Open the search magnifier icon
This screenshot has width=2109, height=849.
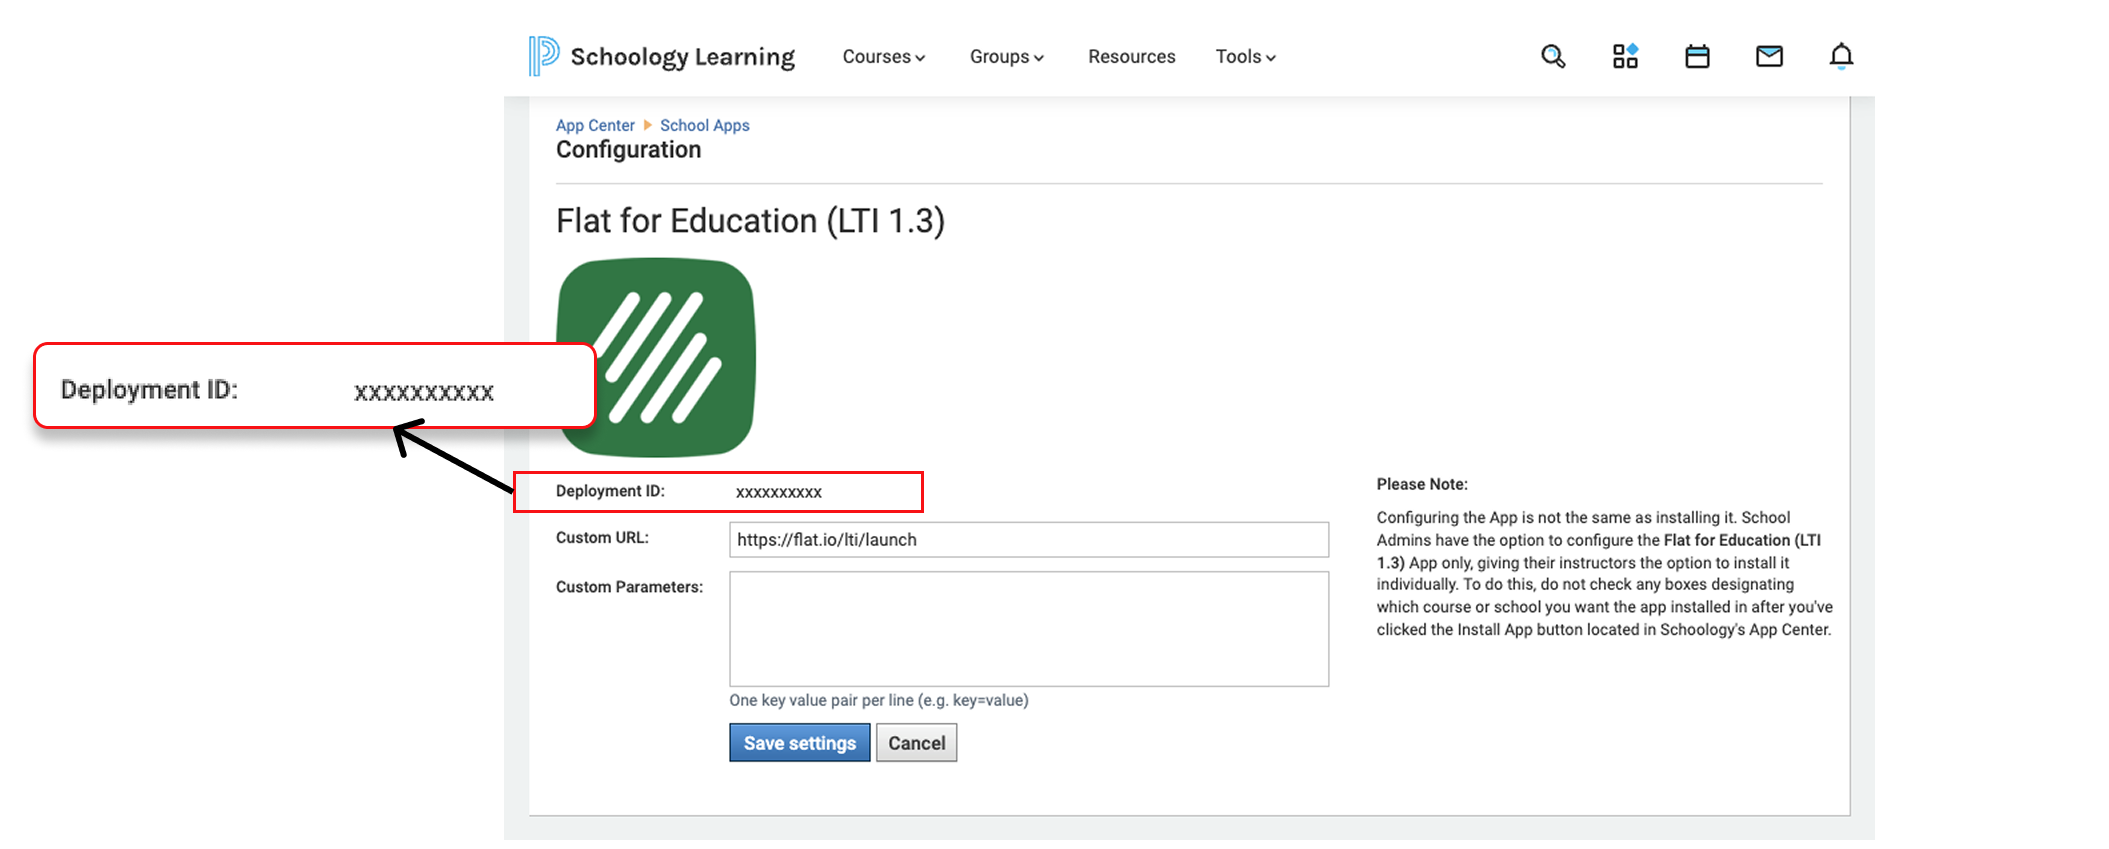click(1553, 56)
